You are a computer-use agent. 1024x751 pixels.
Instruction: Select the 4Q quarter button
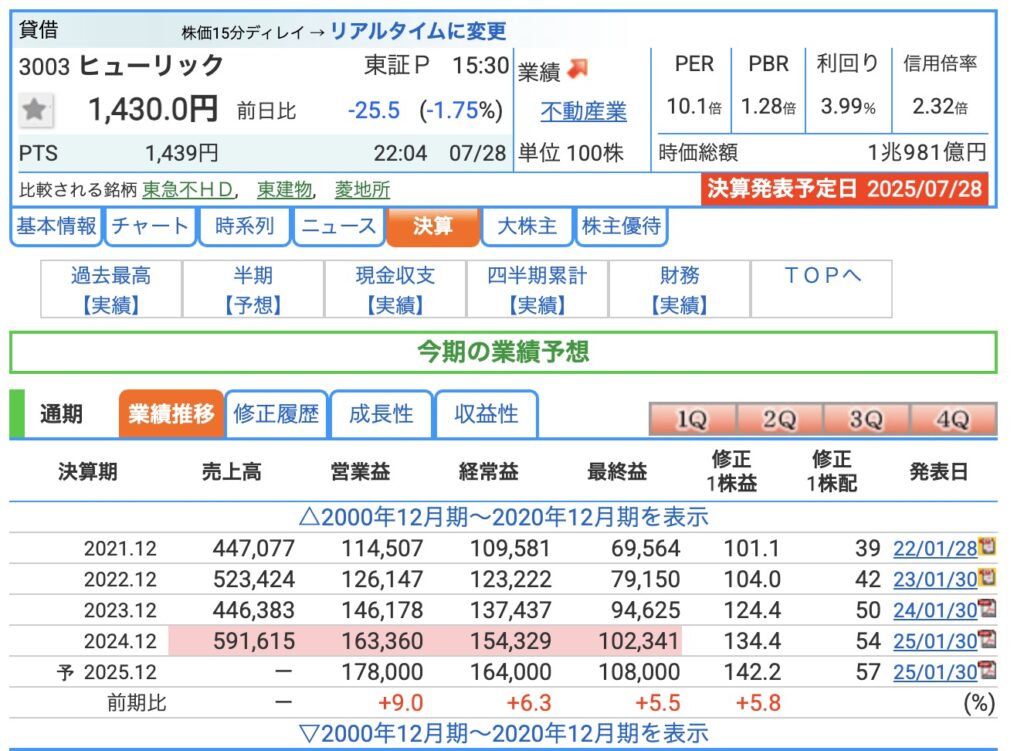point(953,419)
